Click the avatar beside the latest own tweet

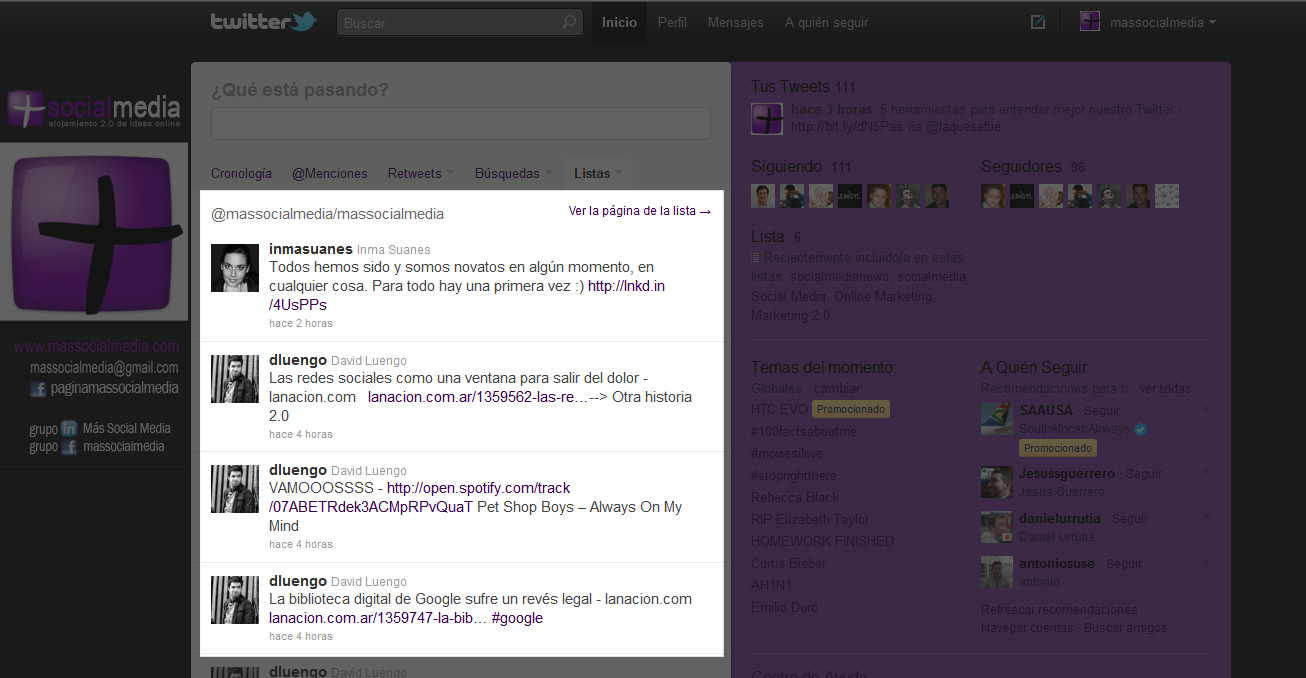pos(767,118)
